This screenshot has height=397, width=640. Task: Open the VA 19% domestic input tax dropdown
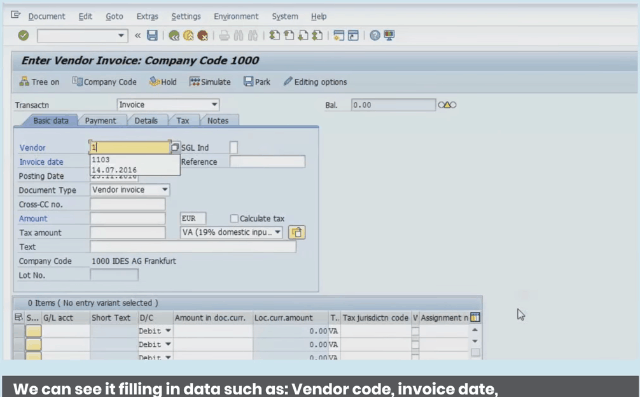[x=278, y=232]
